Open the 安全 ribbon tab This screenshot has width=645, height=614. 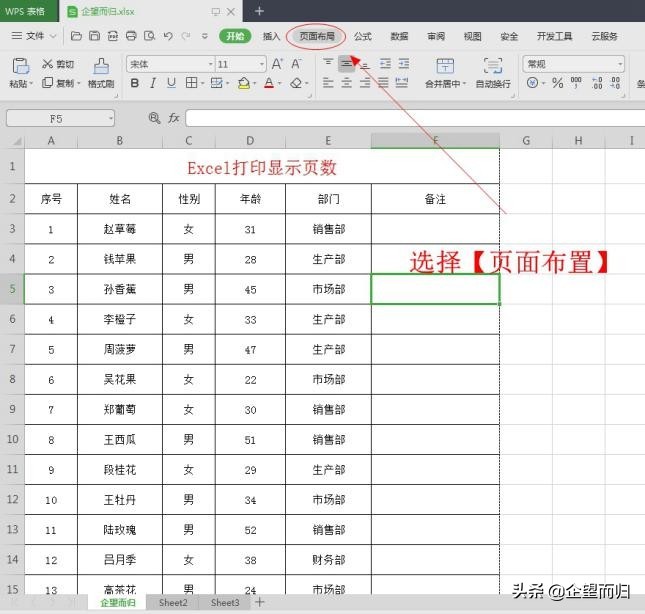click(509, 36)
